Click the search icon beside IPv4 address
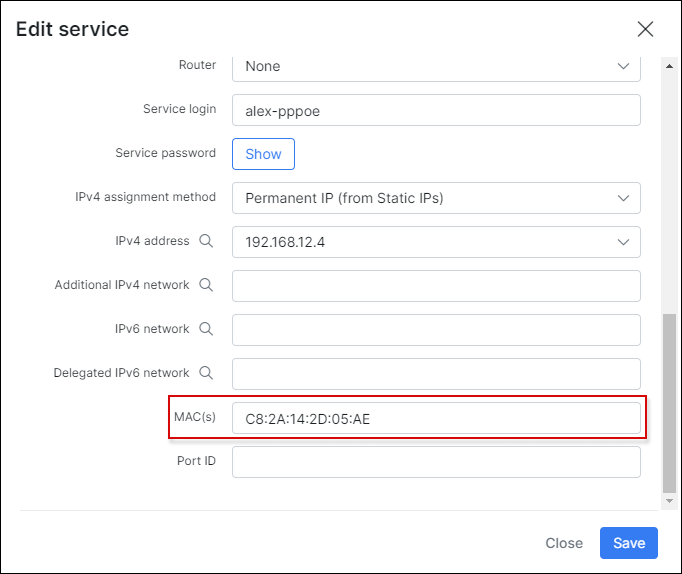The image size is (682, 574). (x=206, y=241)
